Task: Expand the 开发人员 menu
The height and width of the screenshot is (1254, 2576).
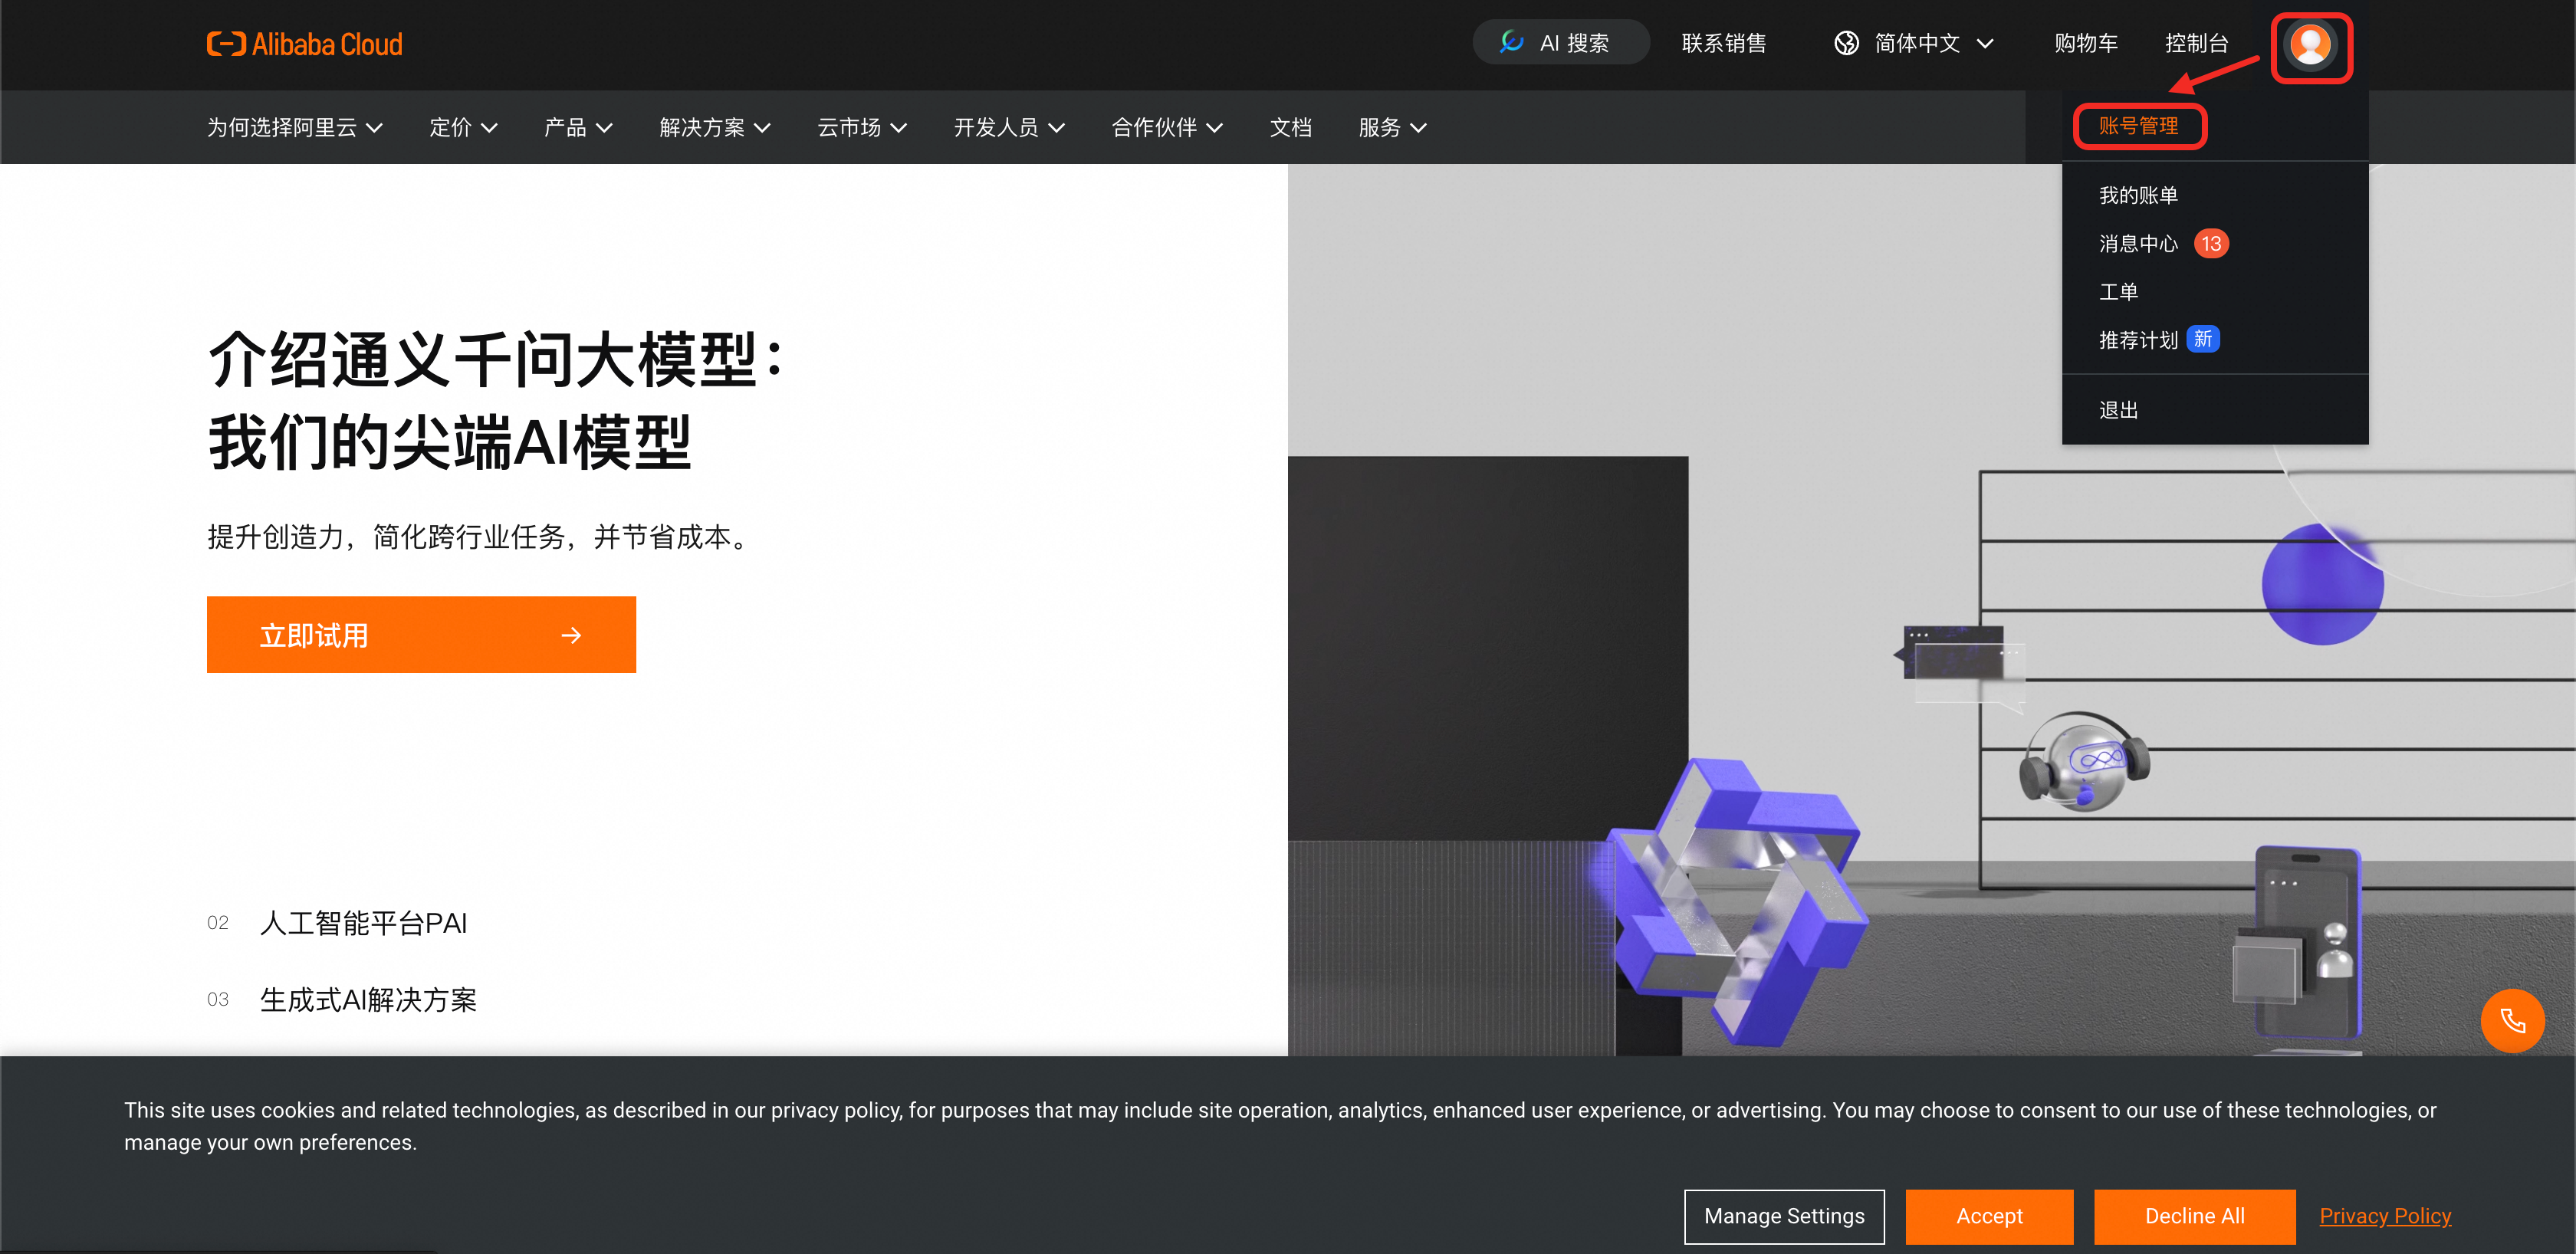Action: pos(1009,127)
